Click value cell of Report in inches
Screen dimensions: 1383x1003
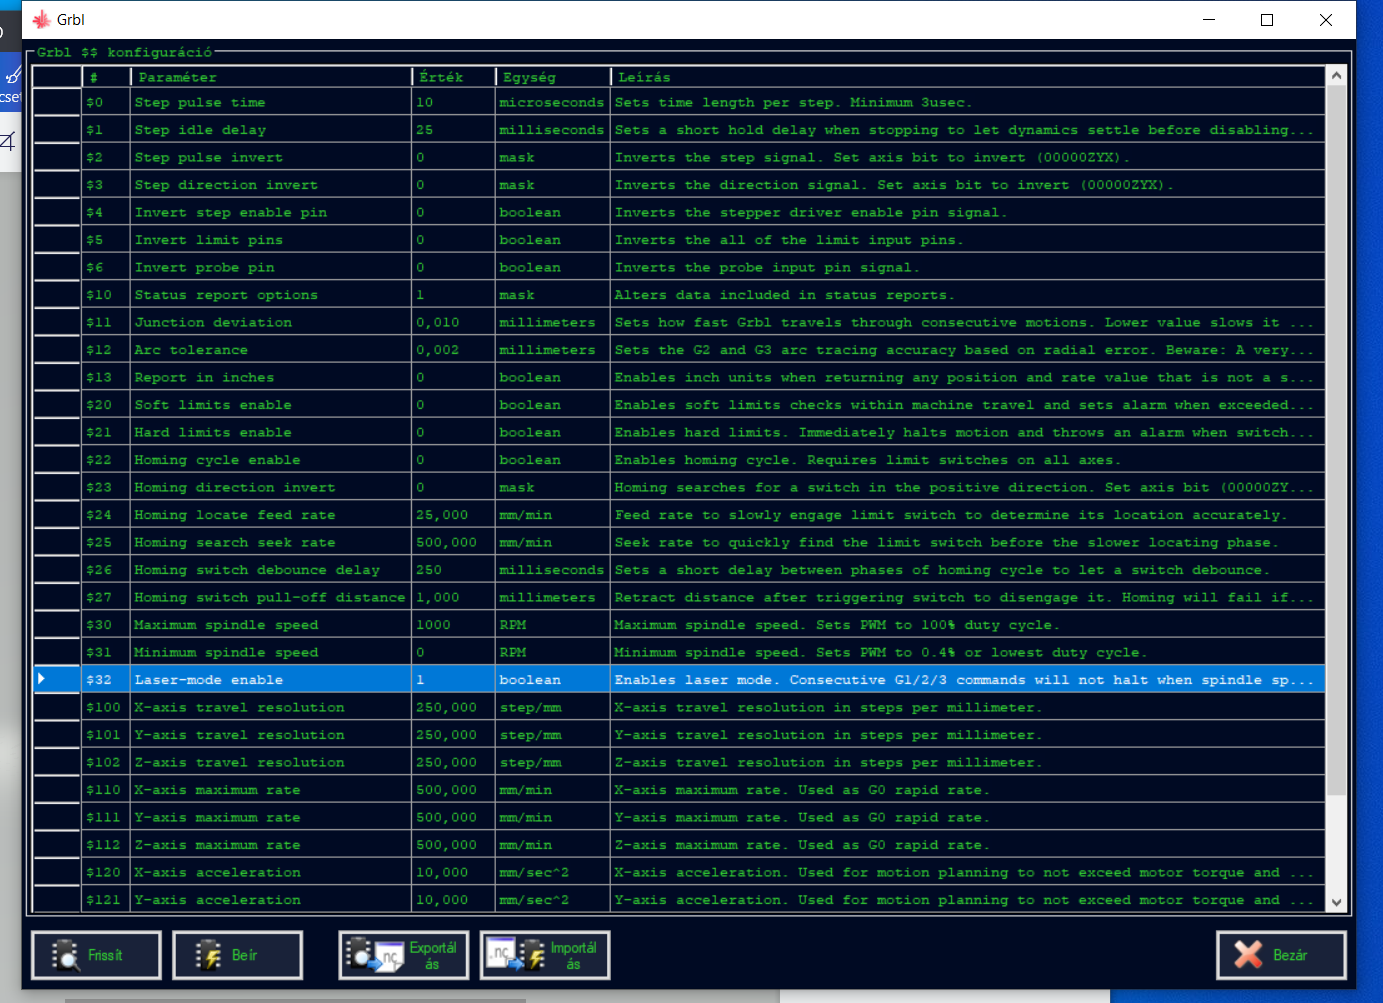454,378
